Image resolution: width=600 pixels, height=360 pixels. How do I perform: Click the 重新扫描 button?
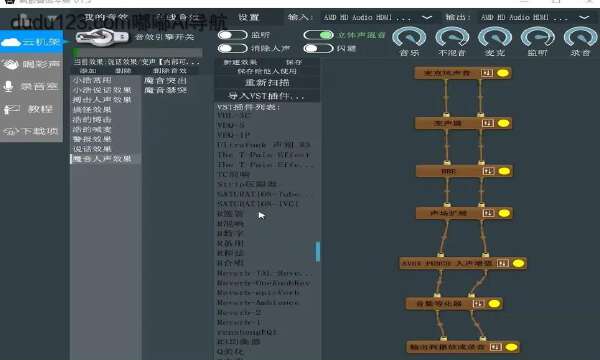pyautogui.click(x=267, y=83)
